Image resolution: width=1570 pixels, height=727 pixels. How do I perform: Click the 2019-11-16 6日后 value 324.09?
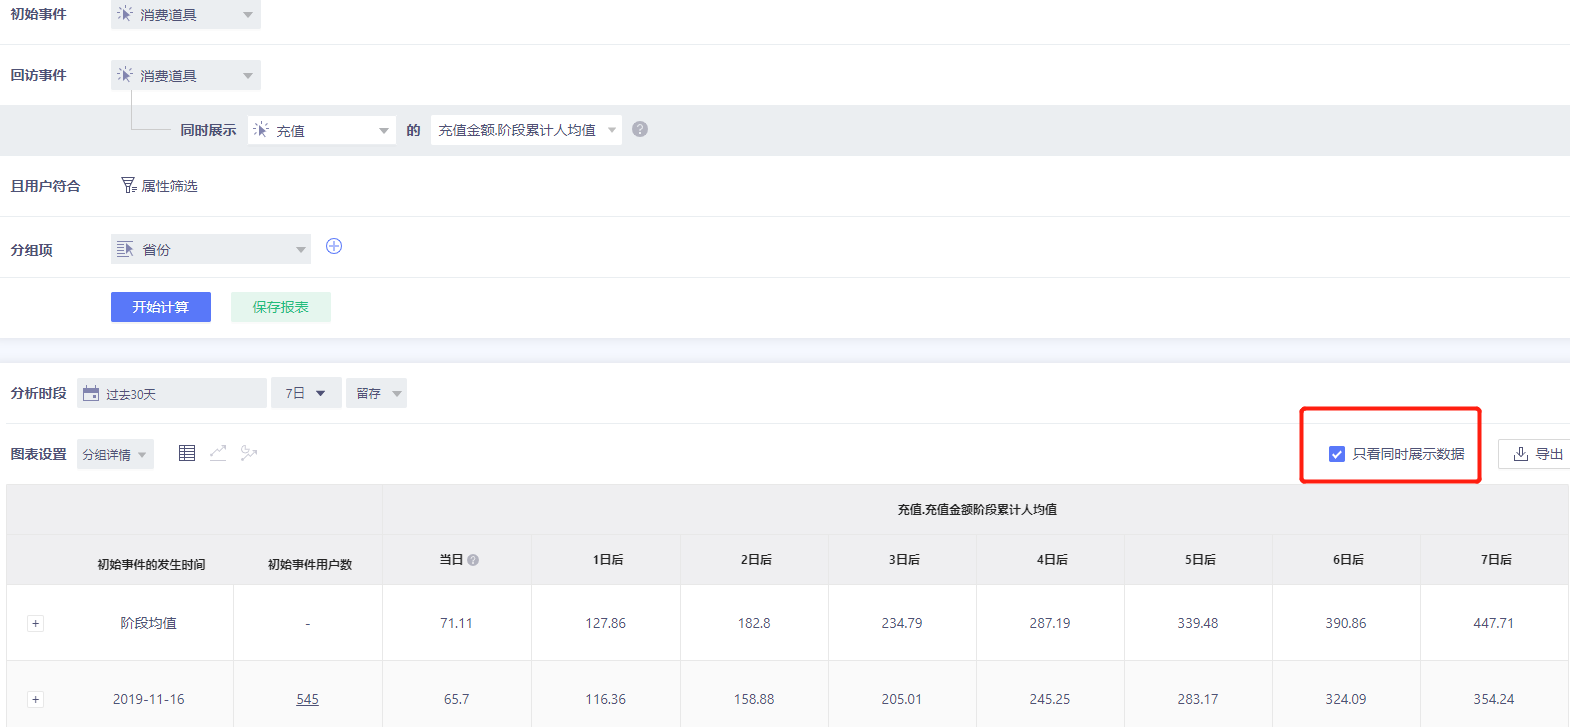1345,699
